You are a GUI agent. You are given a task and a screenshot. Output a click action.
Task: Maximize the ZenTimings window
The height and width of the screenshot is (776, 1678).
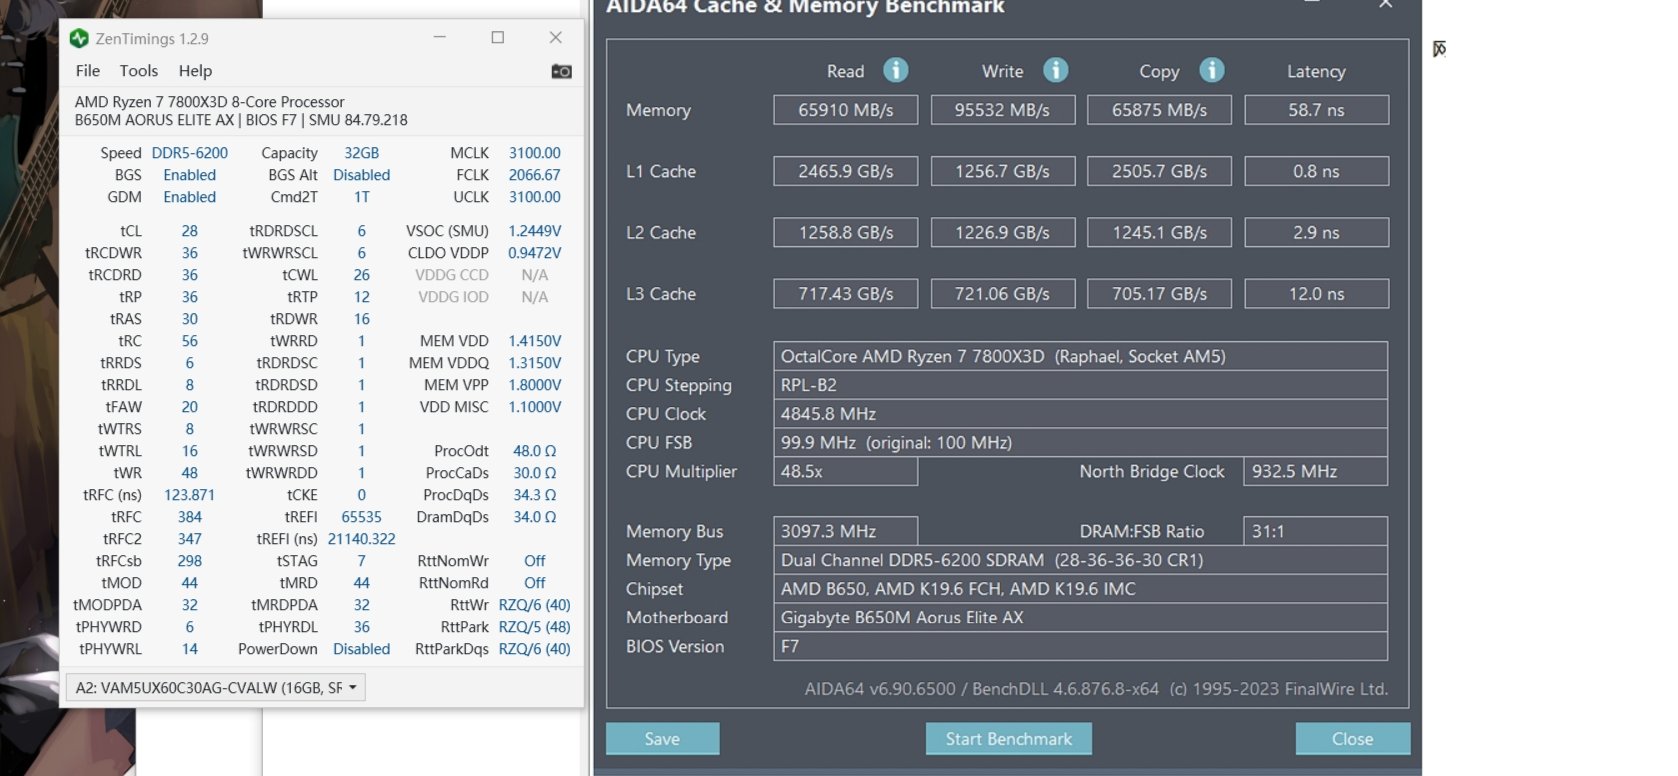point(497,38)
